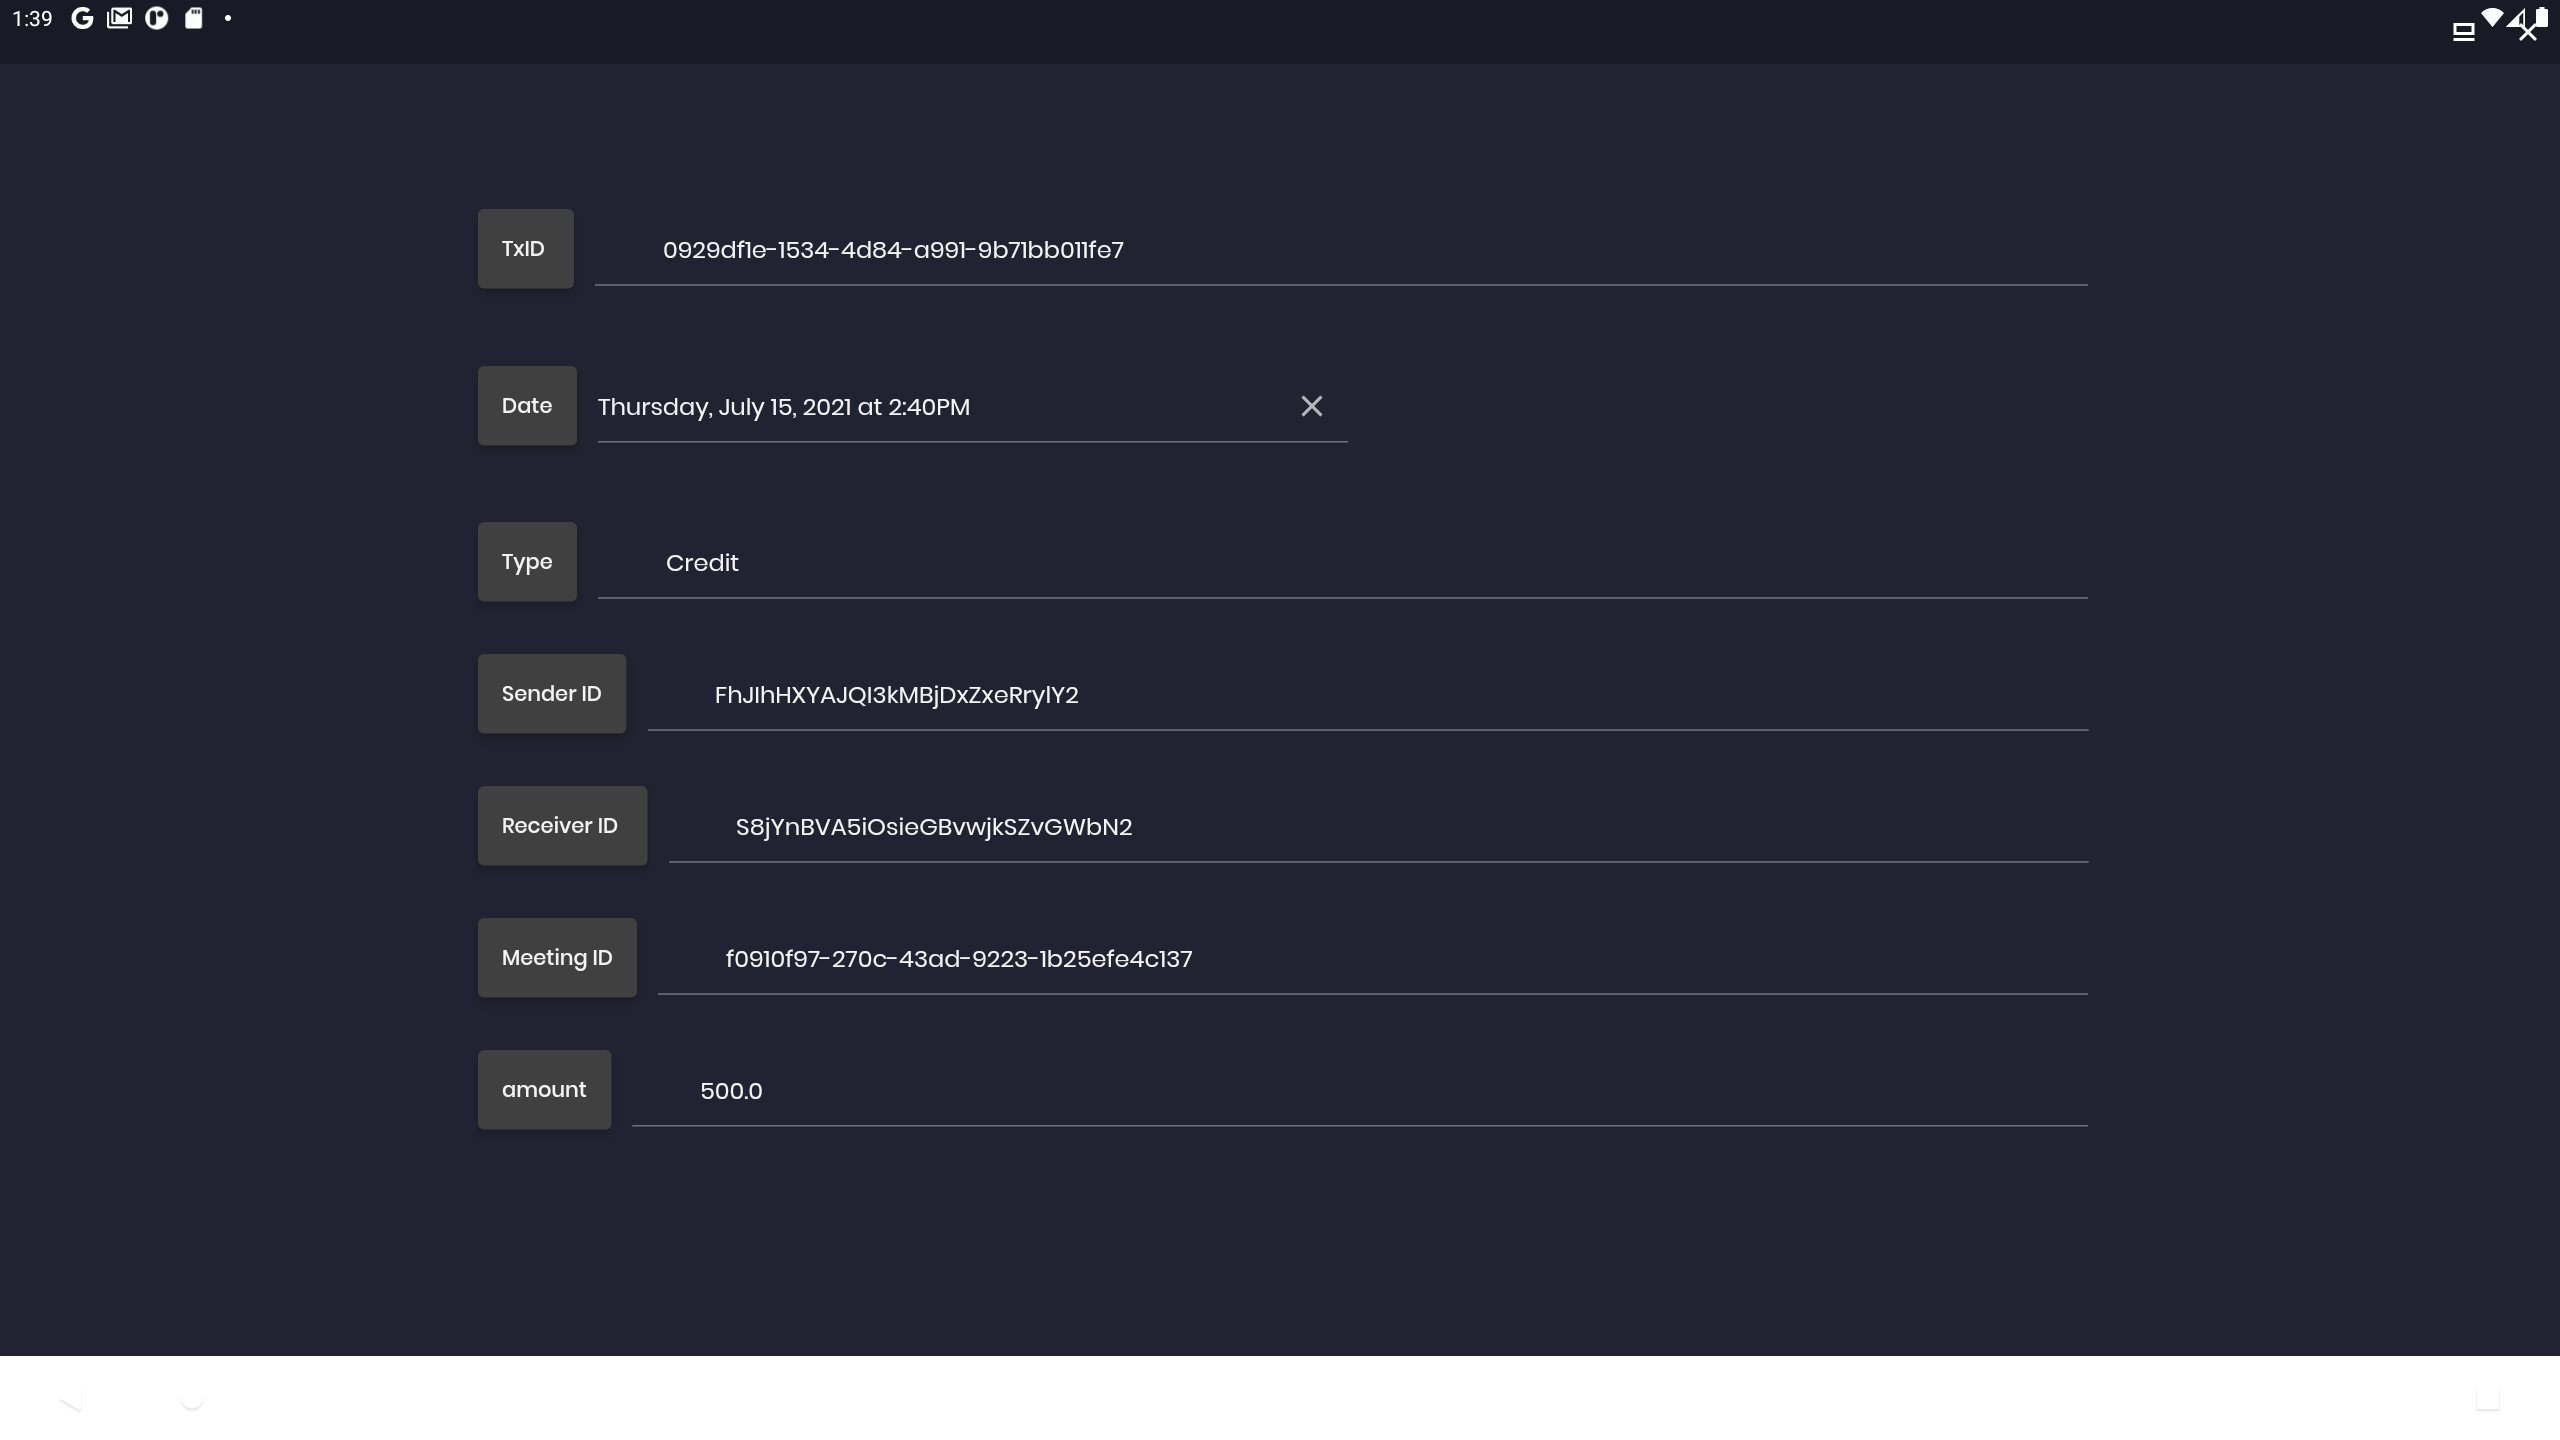This screenshot has width=2560, height=1440.
Task: Click the Meeting ID label button
Action: coord(557,958)
